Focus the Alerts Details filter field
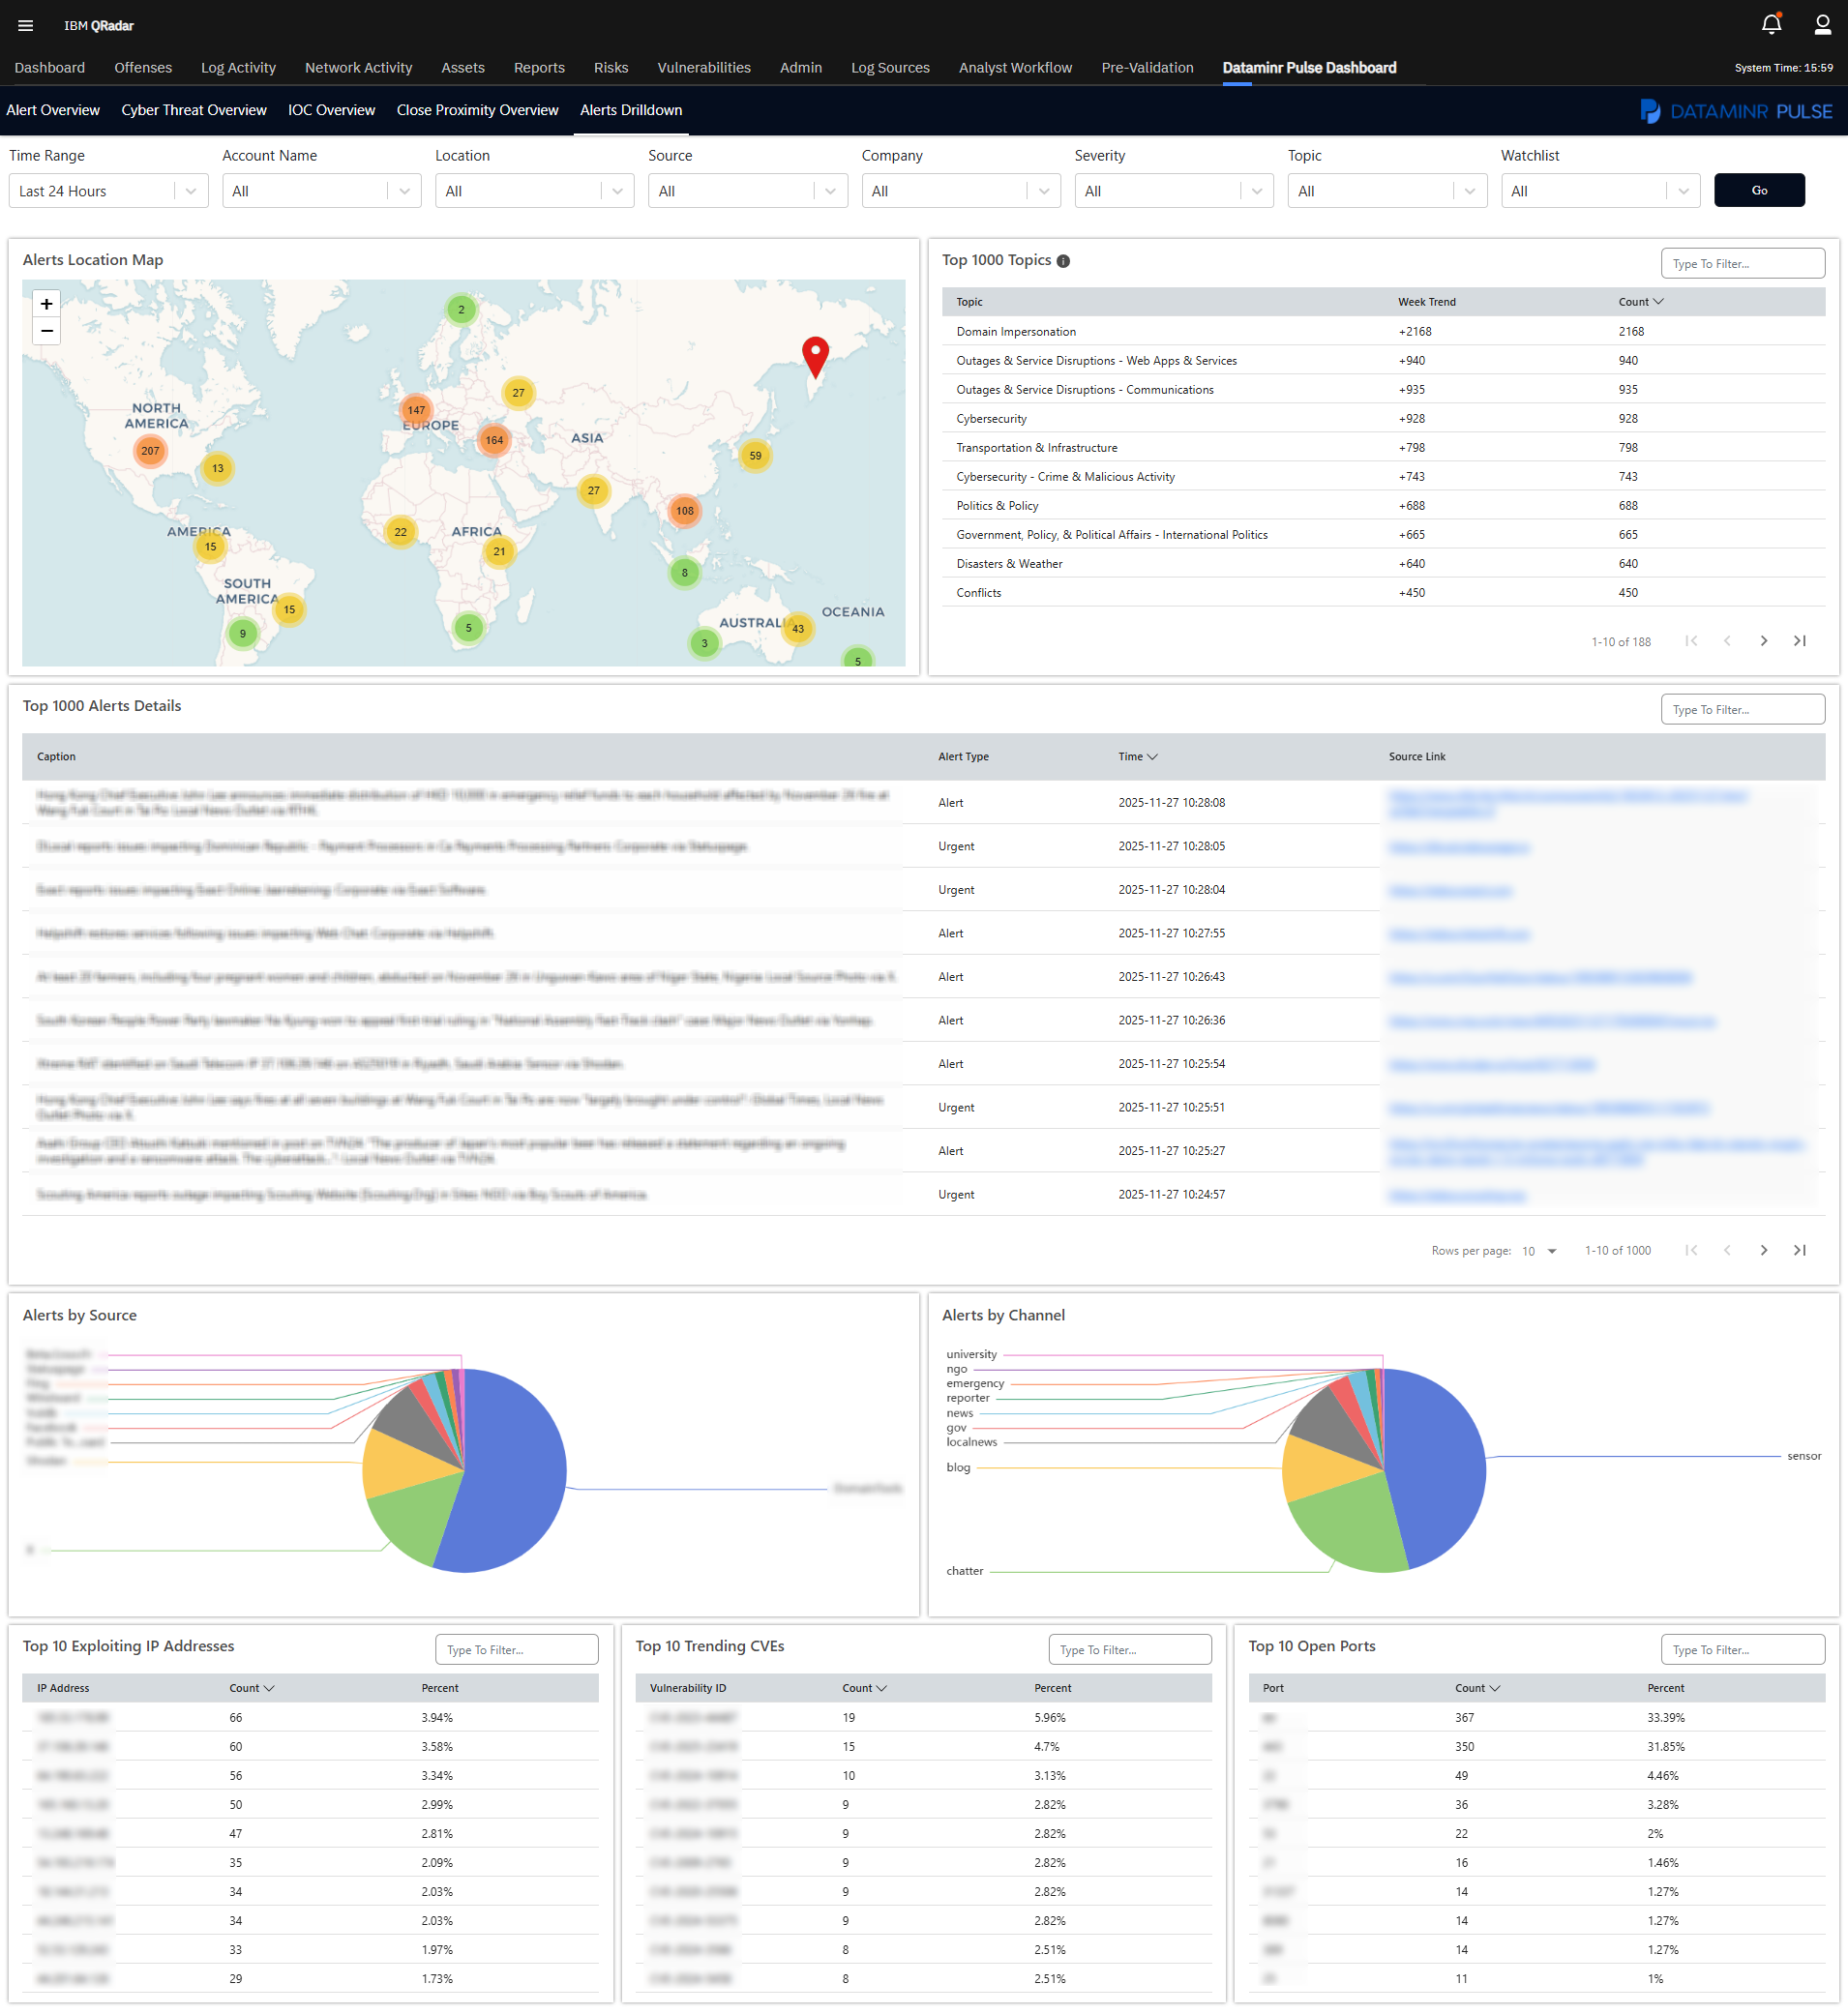 (x=1742, y=710)
